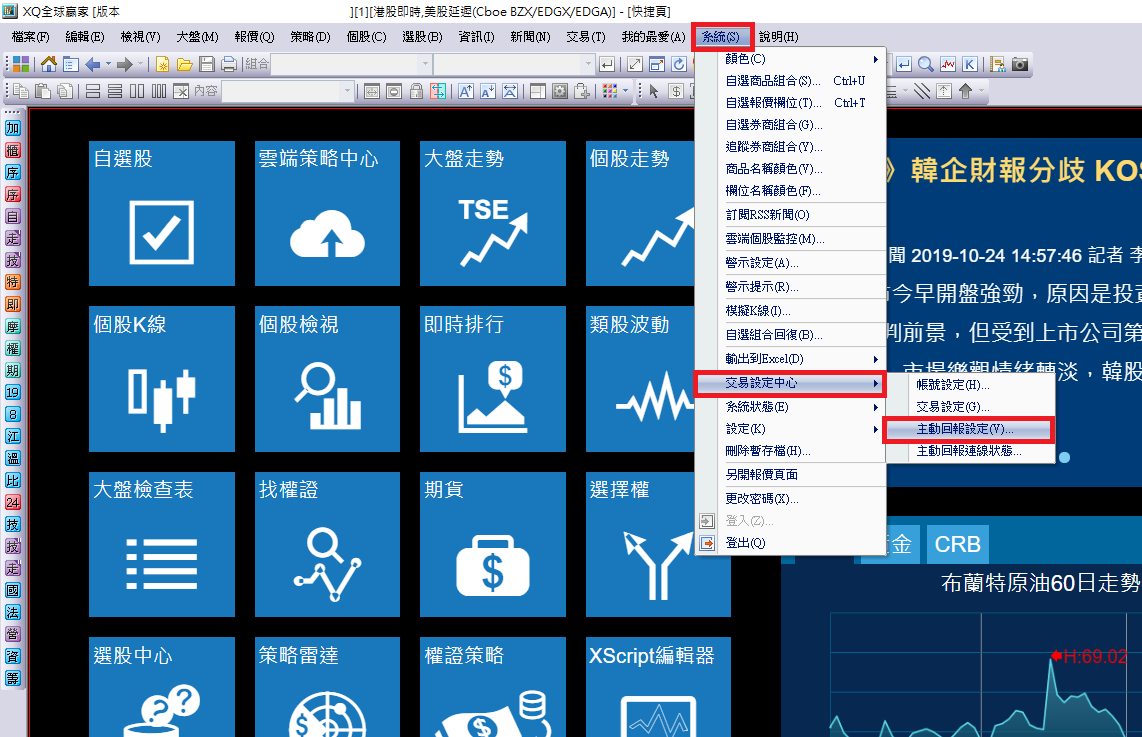Open the 期貨 futures tile

pos(492,544)
